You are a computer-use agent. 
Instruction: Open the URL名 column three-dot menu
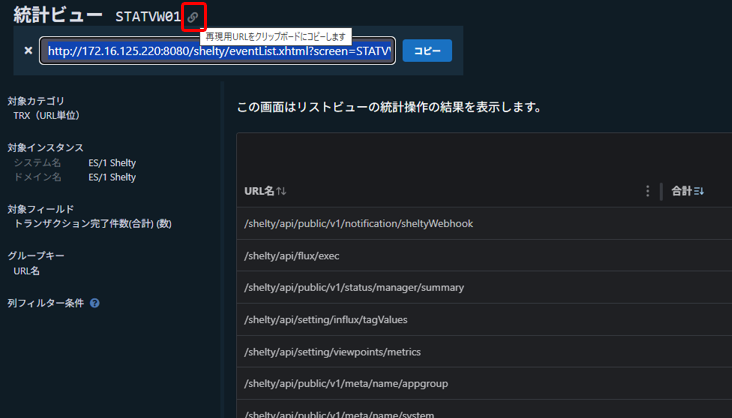pyautogui.click(x=648, y=191)
